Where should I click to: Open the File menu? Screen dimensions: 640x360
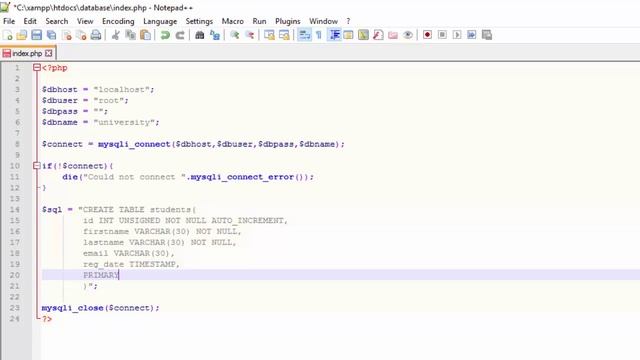(9, 21)
